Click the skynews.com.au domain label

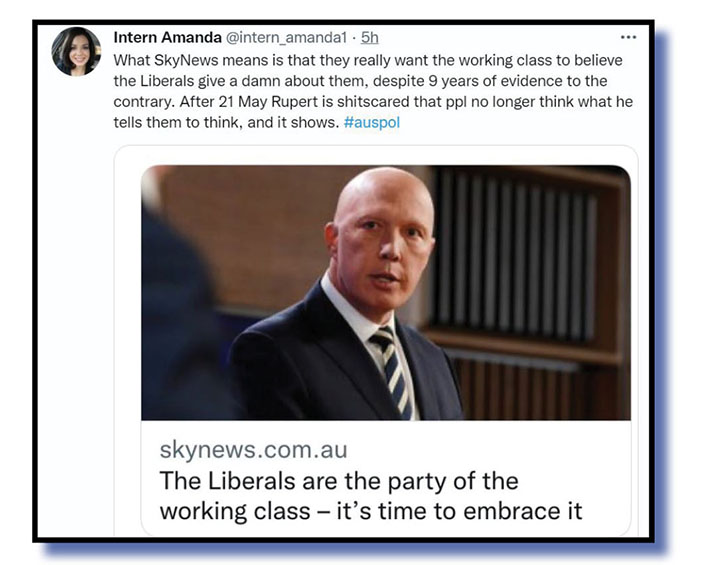click(x=253, y=450)
